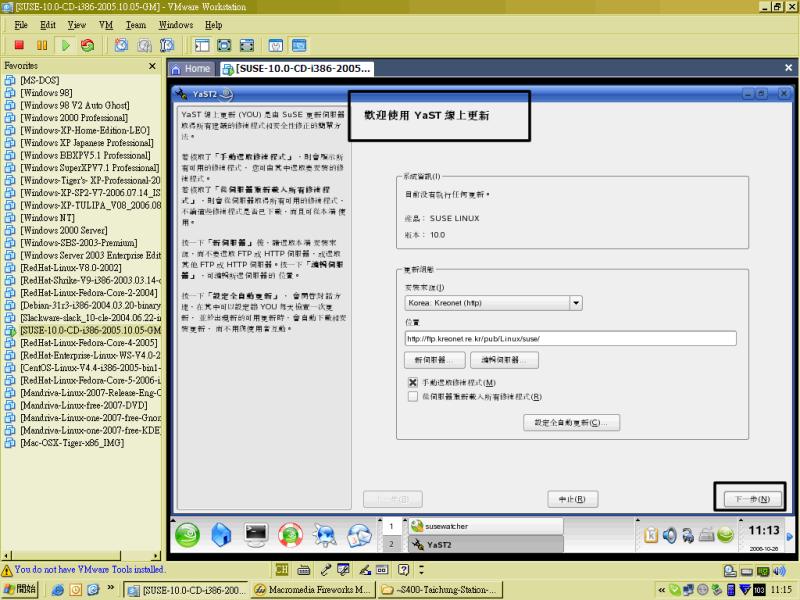Viewport: 800px width, 600px height.
Task: Launch the Konqueror web browser globe icon
Action: pyautogui.click(x=324, y=535)
